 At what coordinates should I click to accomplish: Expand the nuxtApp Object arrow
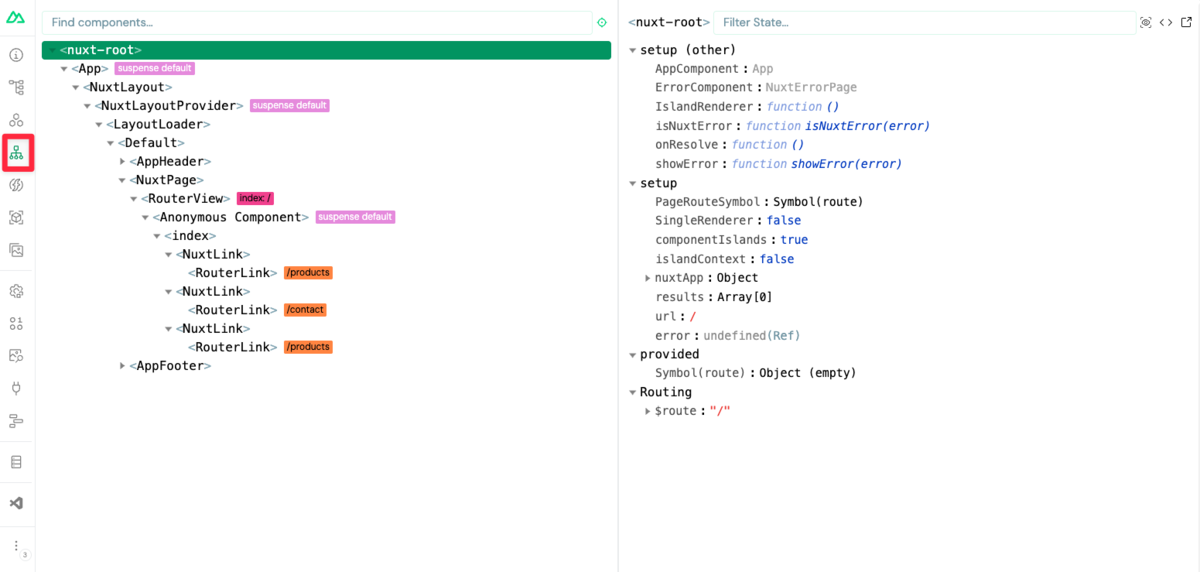point(648,278)
